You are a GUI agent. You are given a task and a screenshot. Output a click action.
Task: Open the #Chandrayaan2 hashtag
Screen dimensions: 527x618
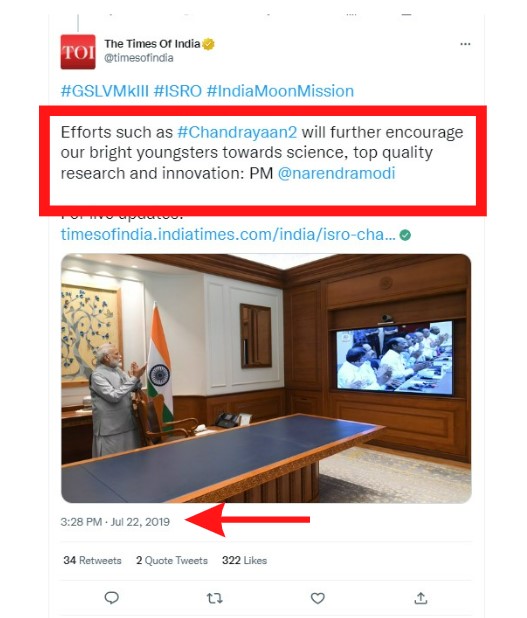(x=237, y=132)
